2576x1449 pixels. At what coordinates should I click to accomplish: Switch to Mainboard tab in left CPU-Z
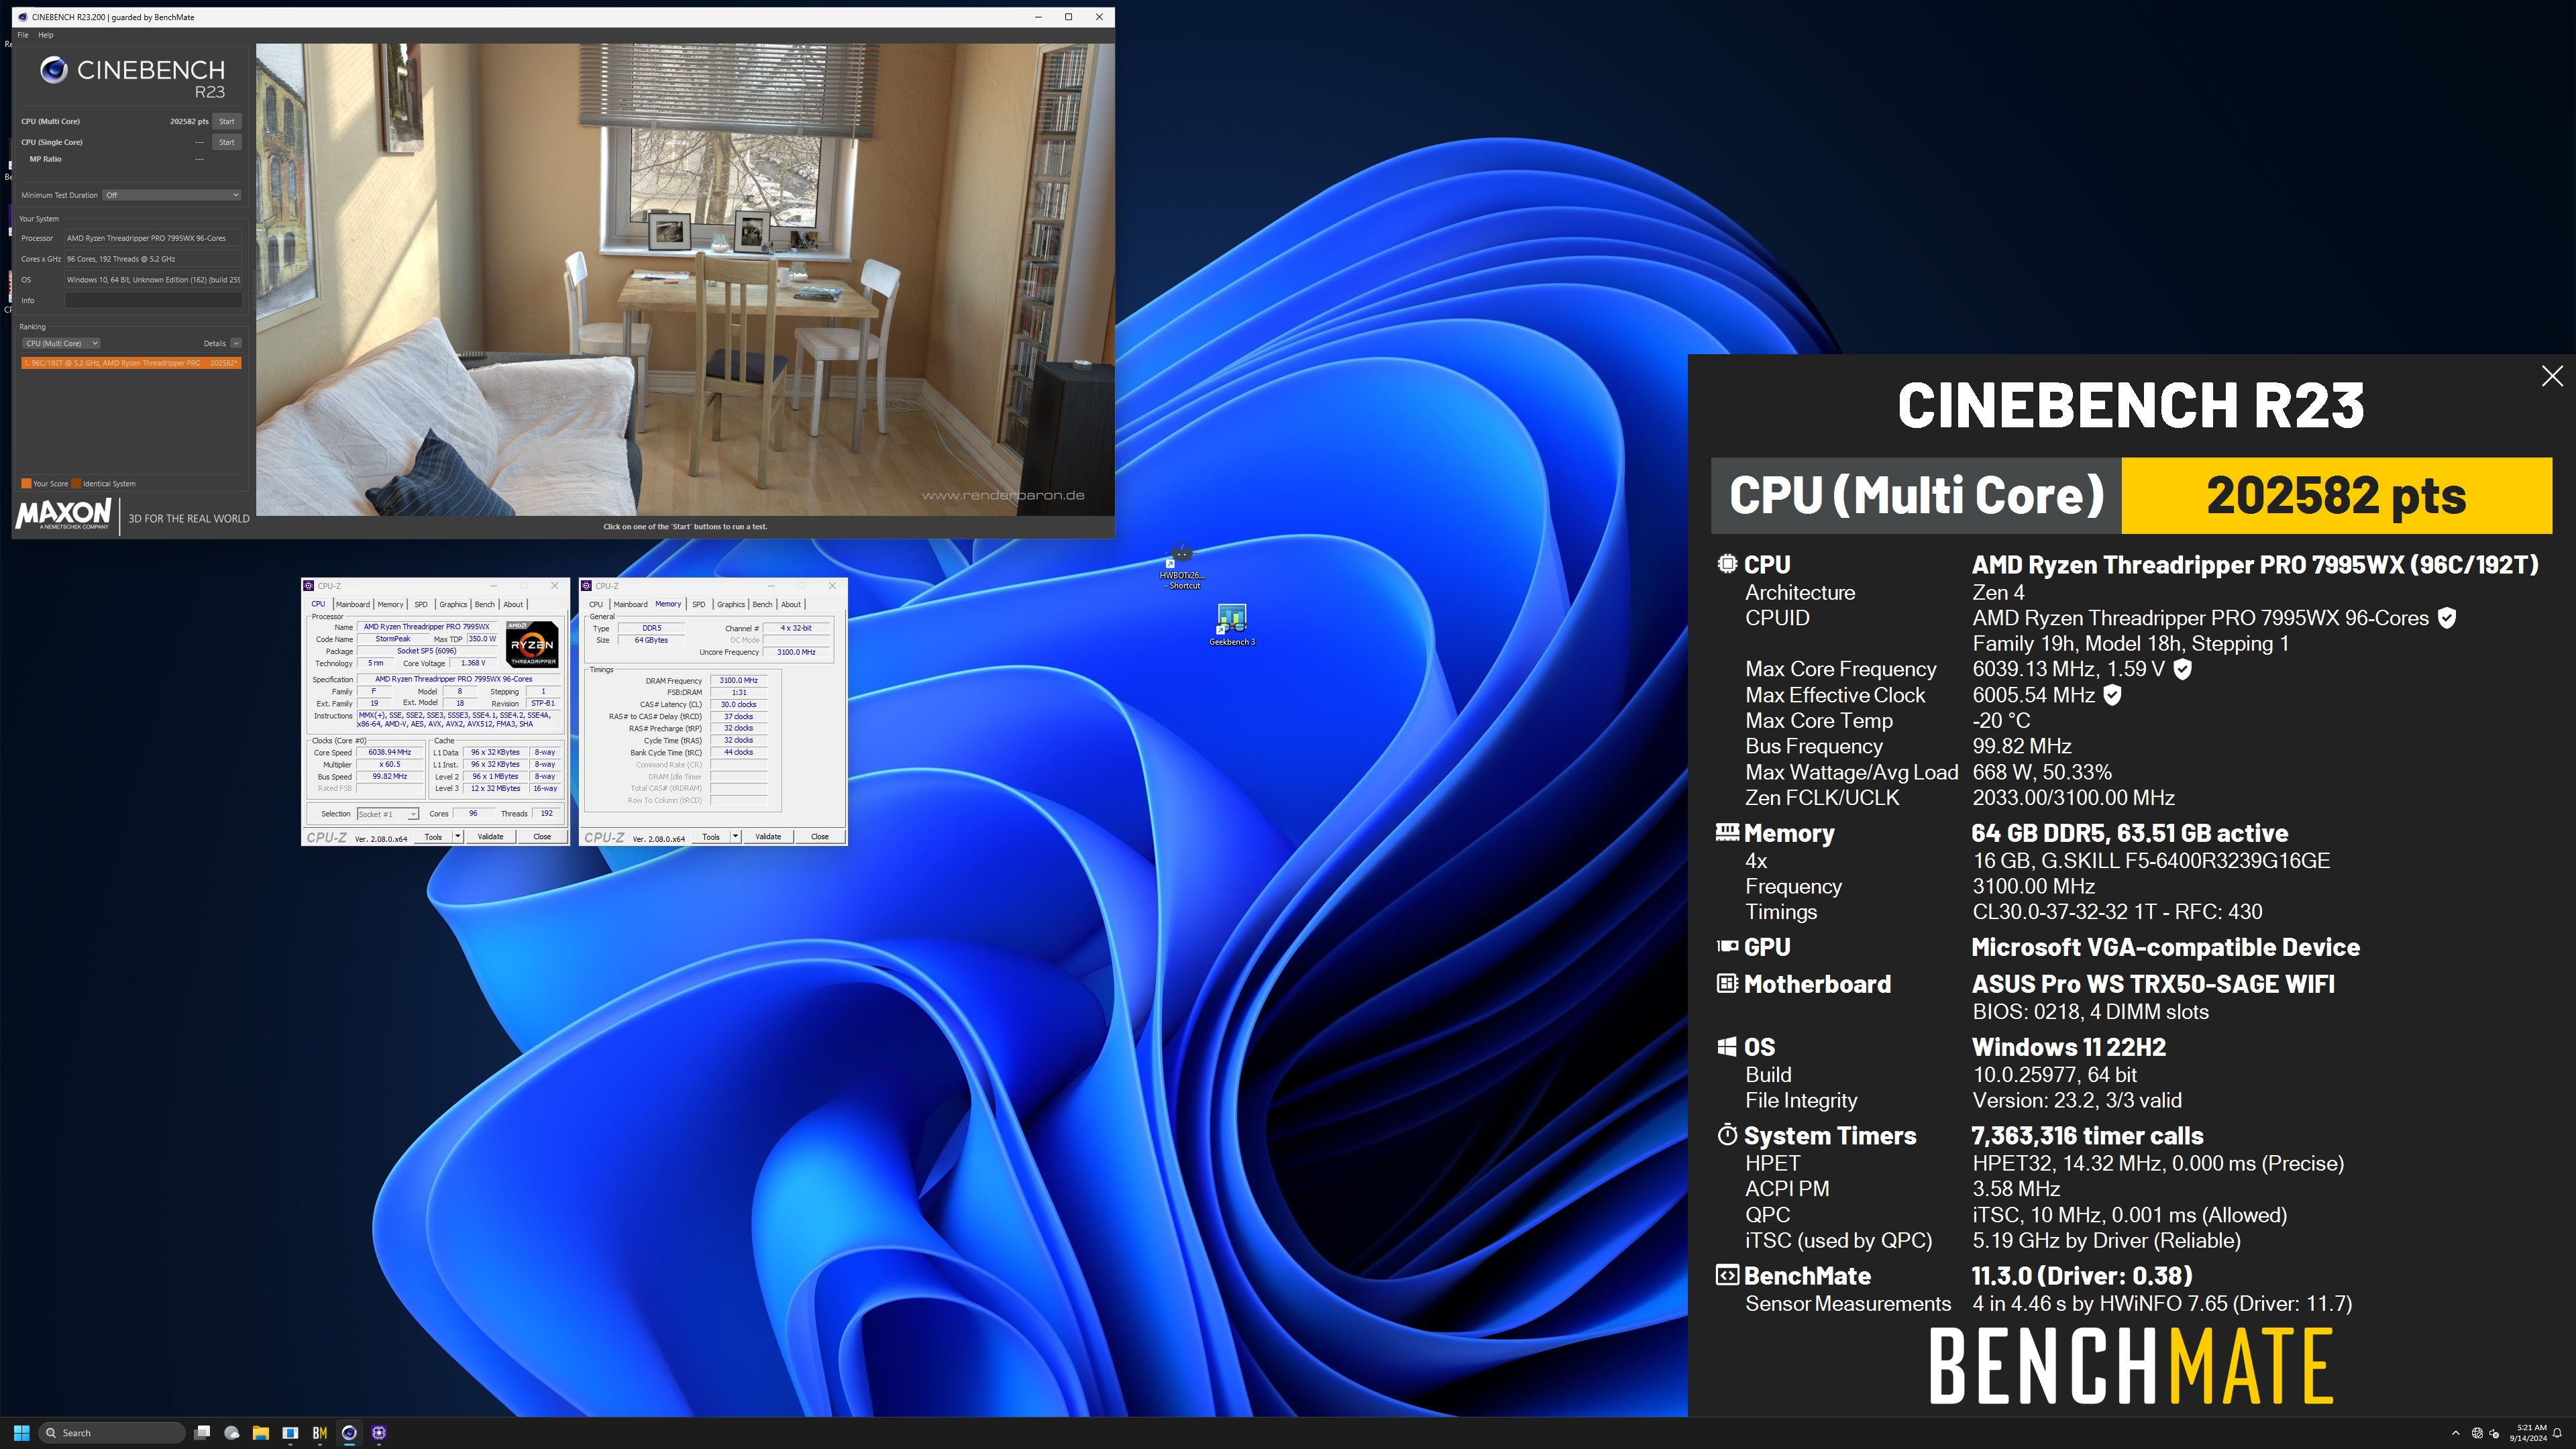pyautogui.click(x=352, y=604)
